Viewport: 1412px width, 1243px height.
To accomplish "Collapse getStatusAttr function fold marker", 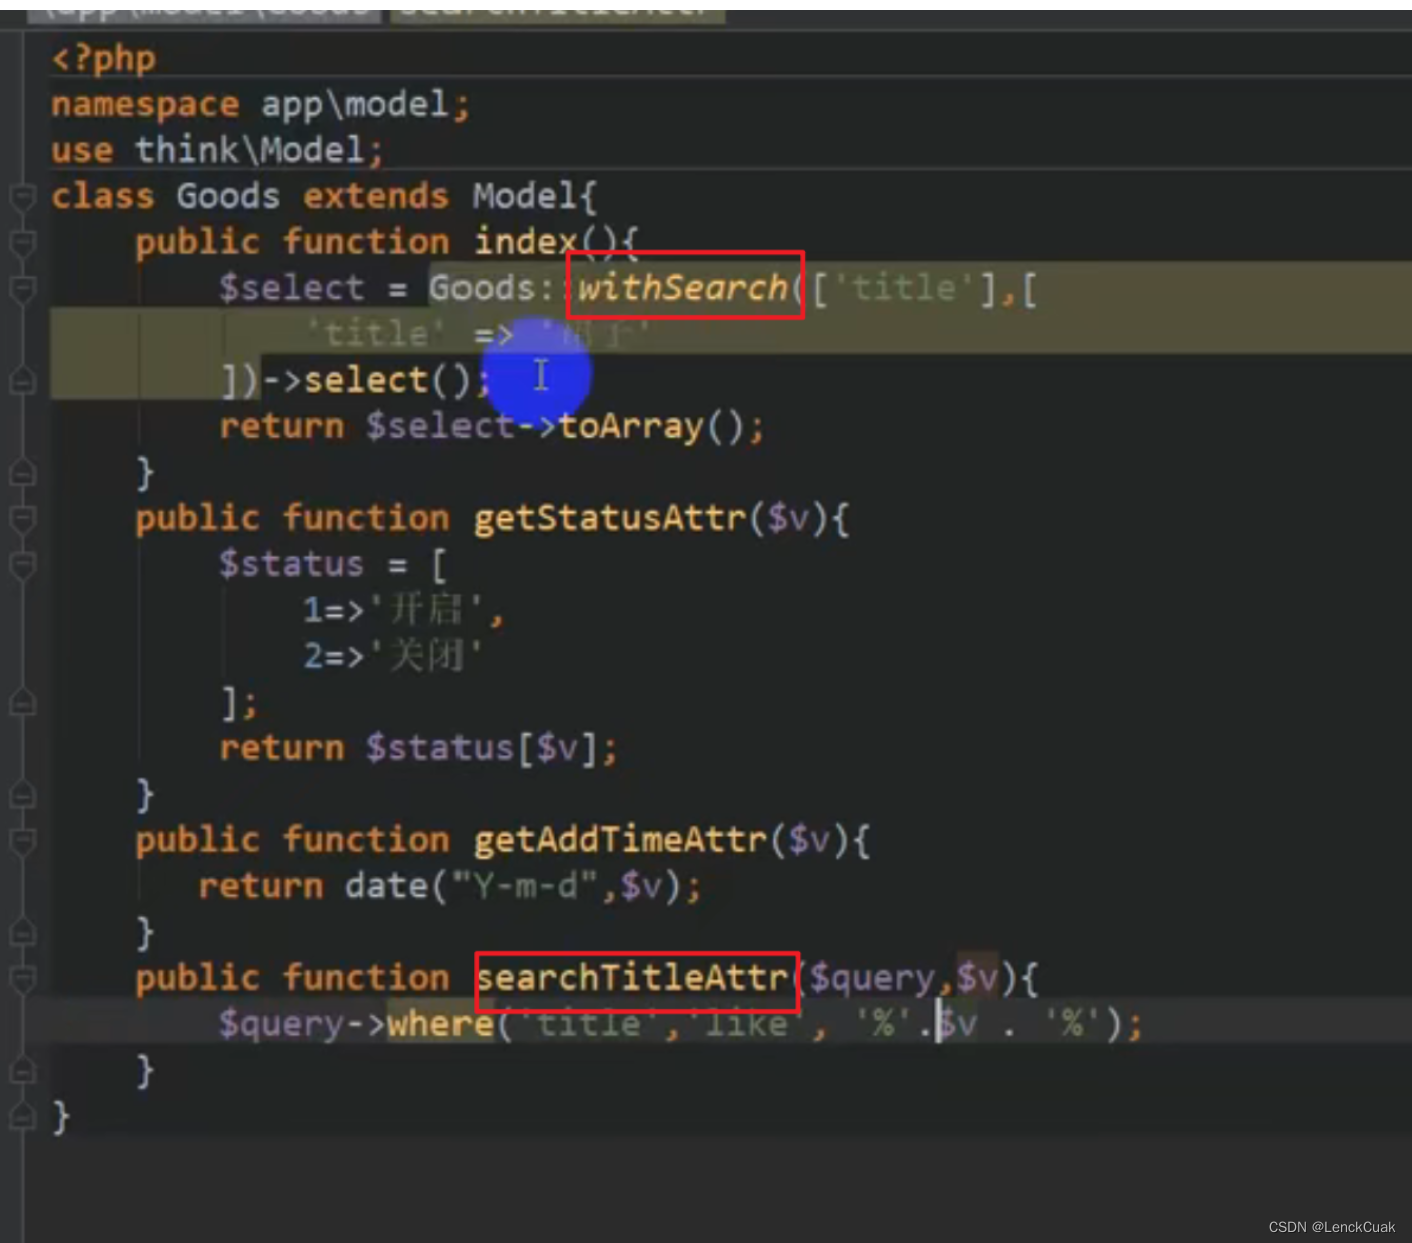I will pyautogui.click(x=22, y=518).
